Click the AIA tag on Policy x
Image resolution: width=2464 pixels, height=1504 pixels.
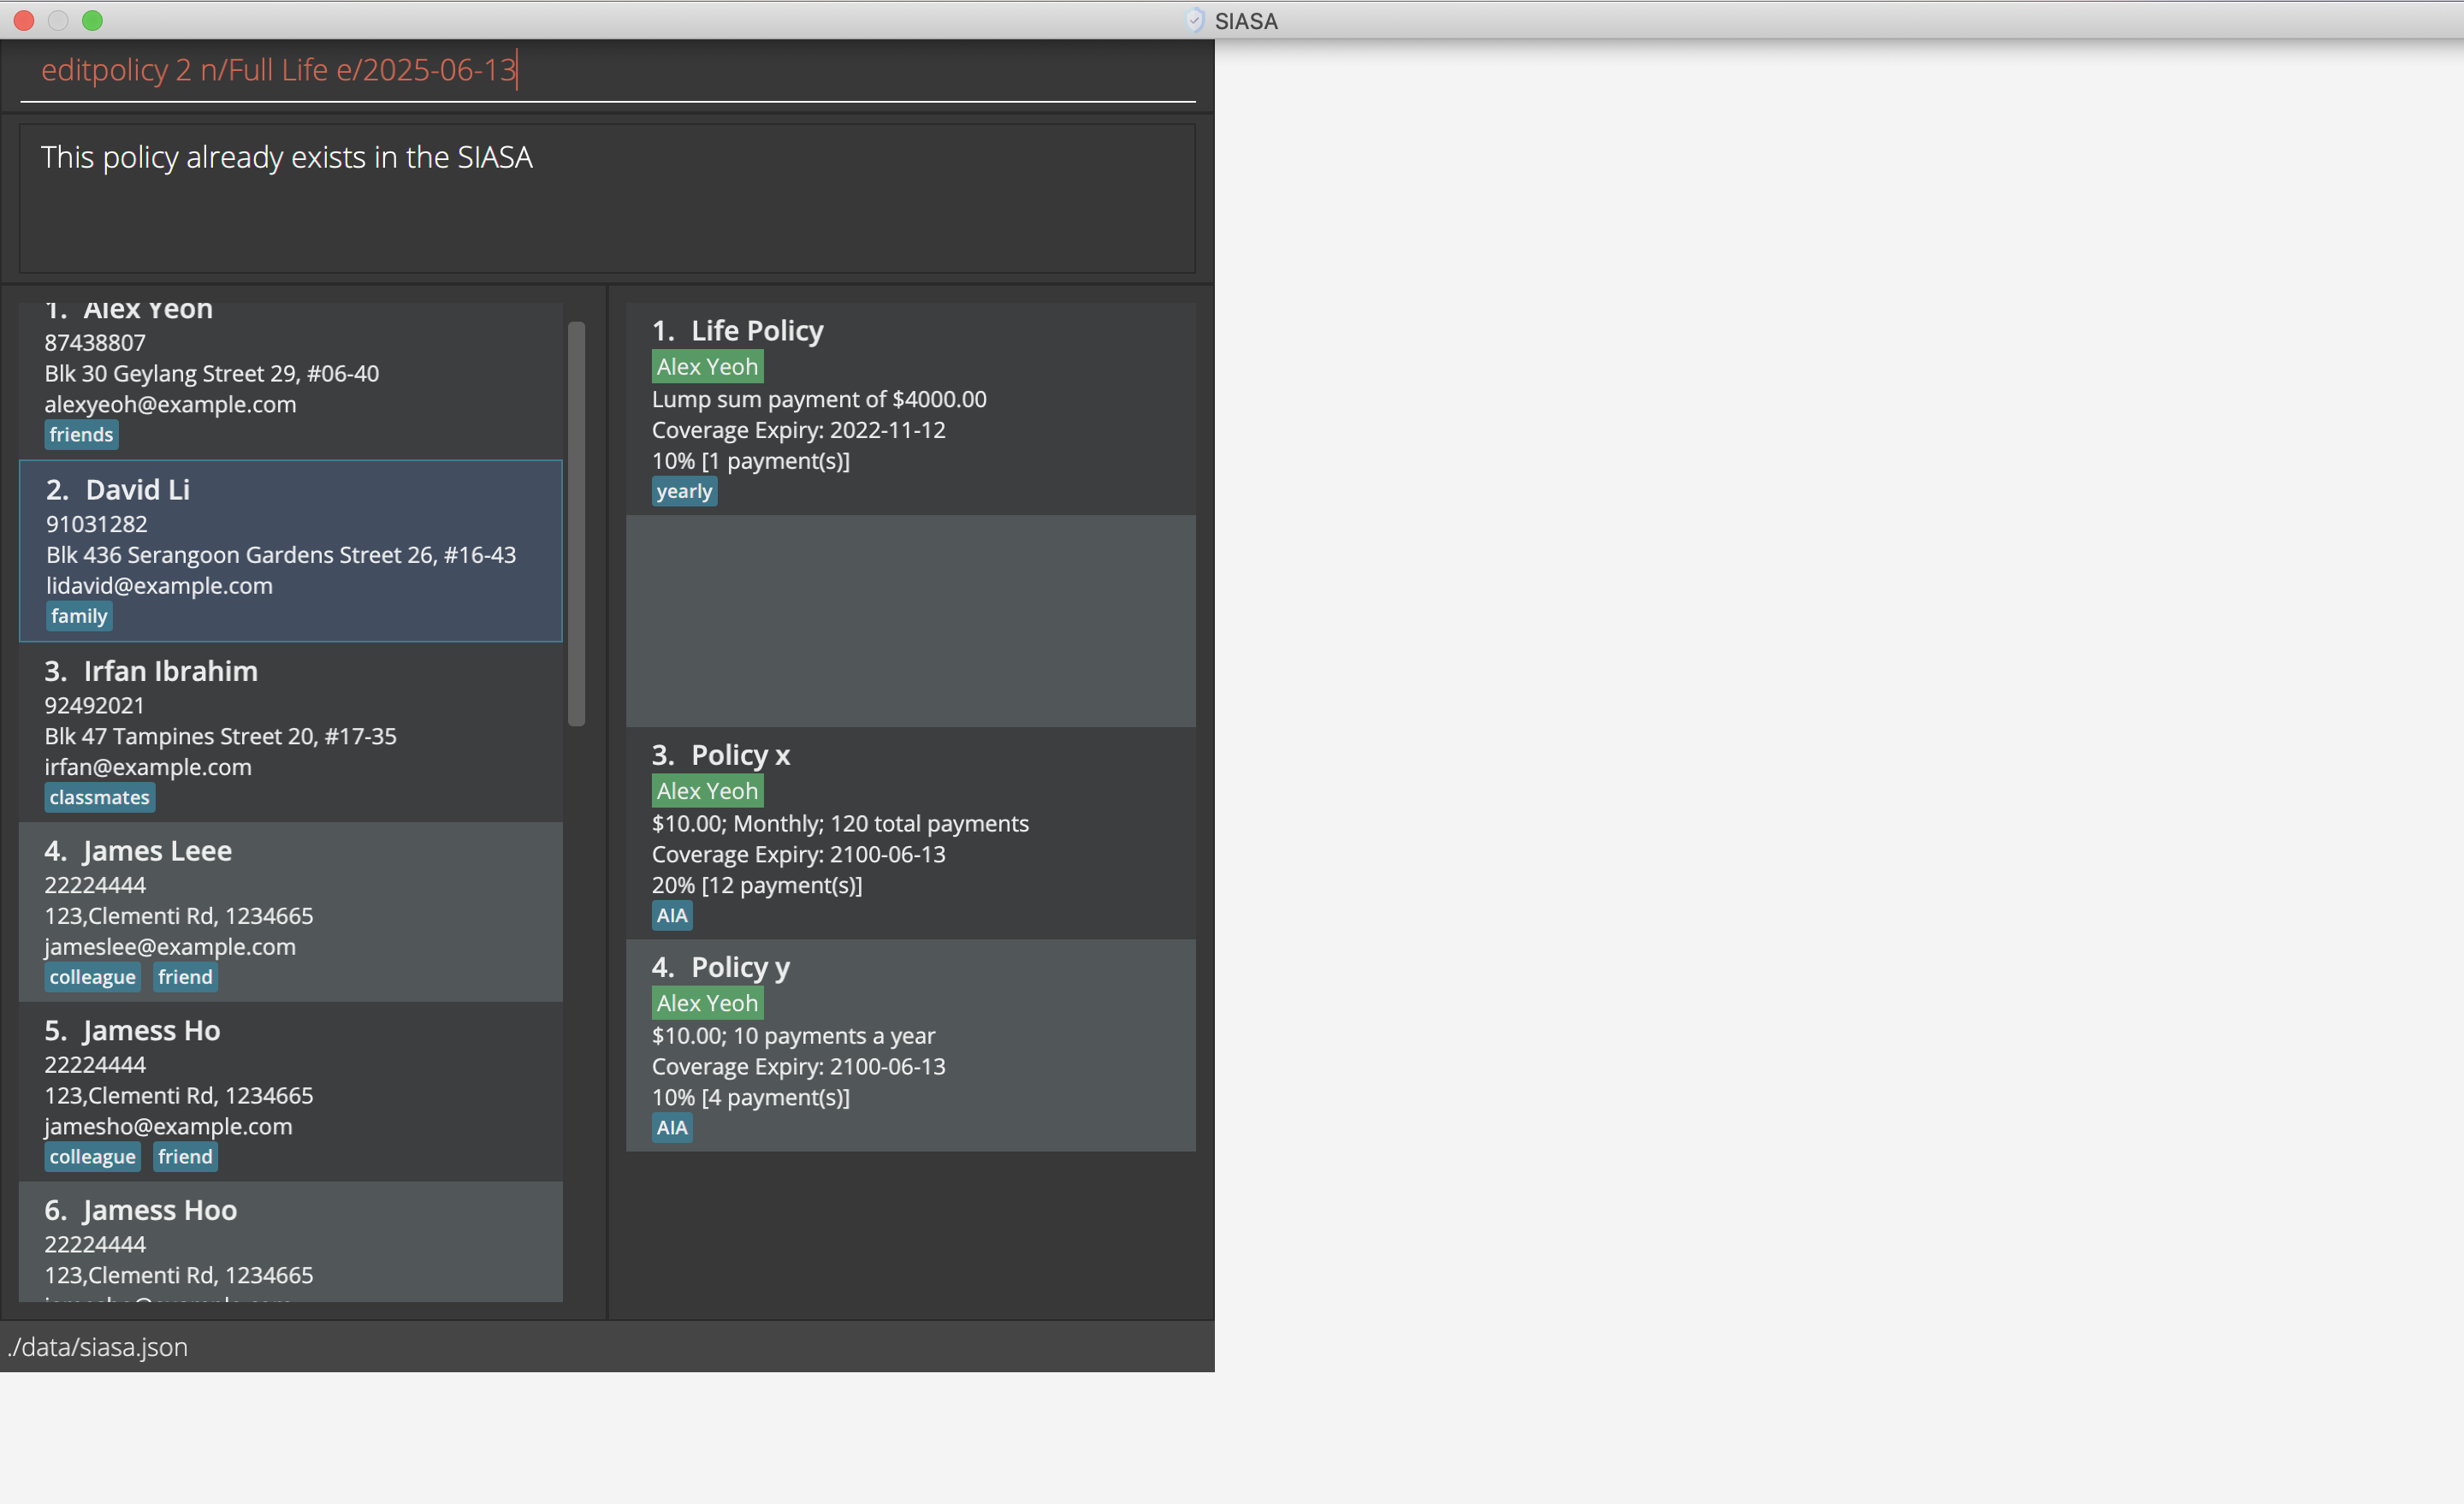coord(672,915)
